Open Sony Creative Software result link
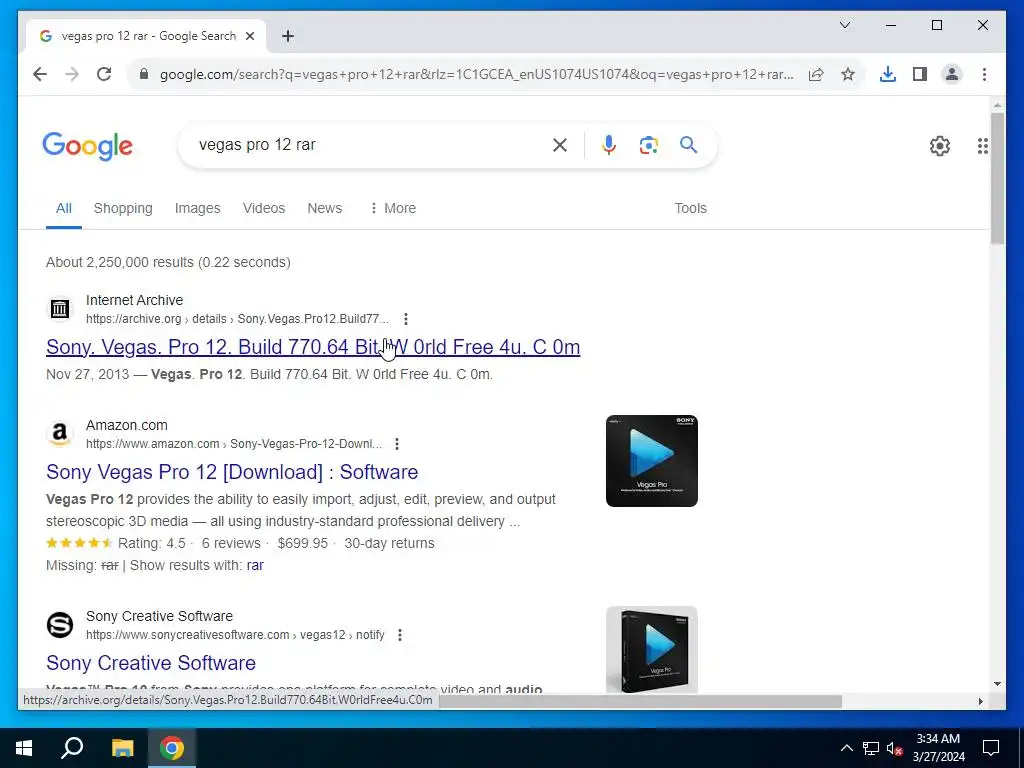Screen dimensions: 1024x768 coord(151,663)
